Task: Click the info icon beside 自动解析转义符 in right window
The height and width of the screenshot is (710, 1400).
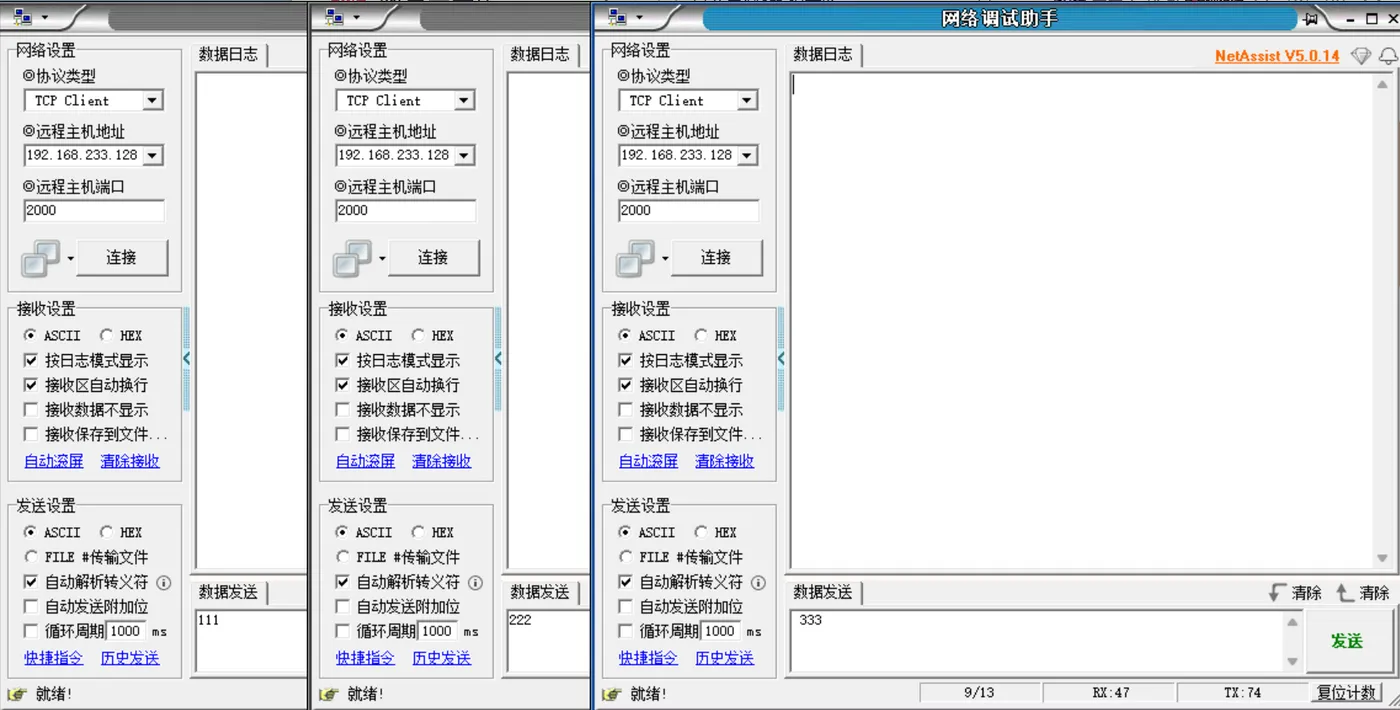Action: (759, 582)
